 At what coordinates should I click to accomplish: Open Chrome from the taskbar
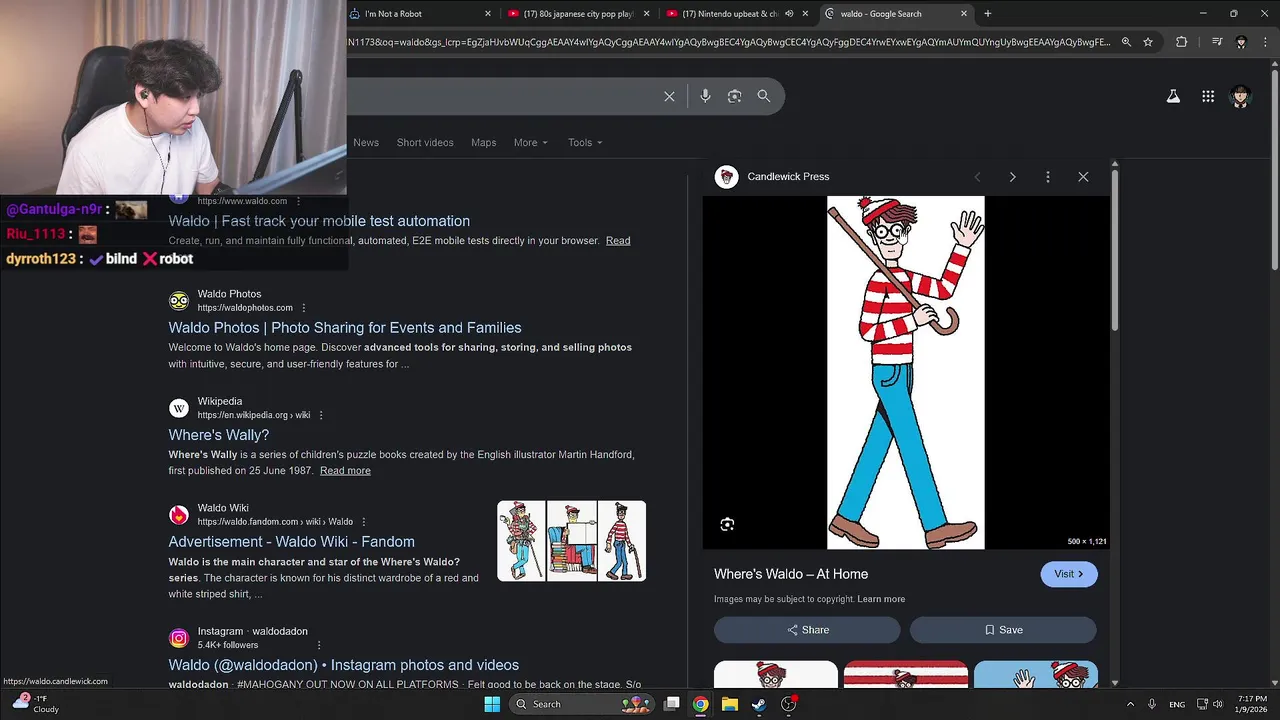pyautogui.click(x=701, y=704)
